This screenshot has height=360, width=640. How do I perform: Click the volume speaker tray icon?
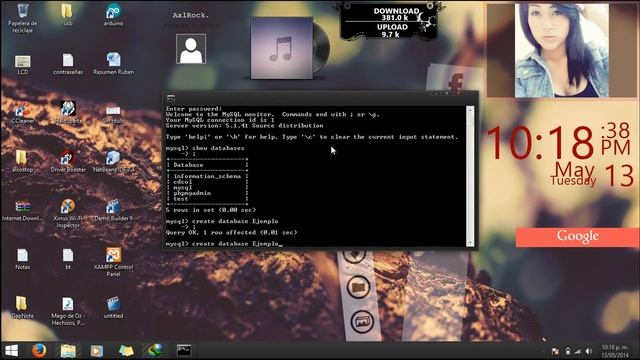[x=589, y=351]
